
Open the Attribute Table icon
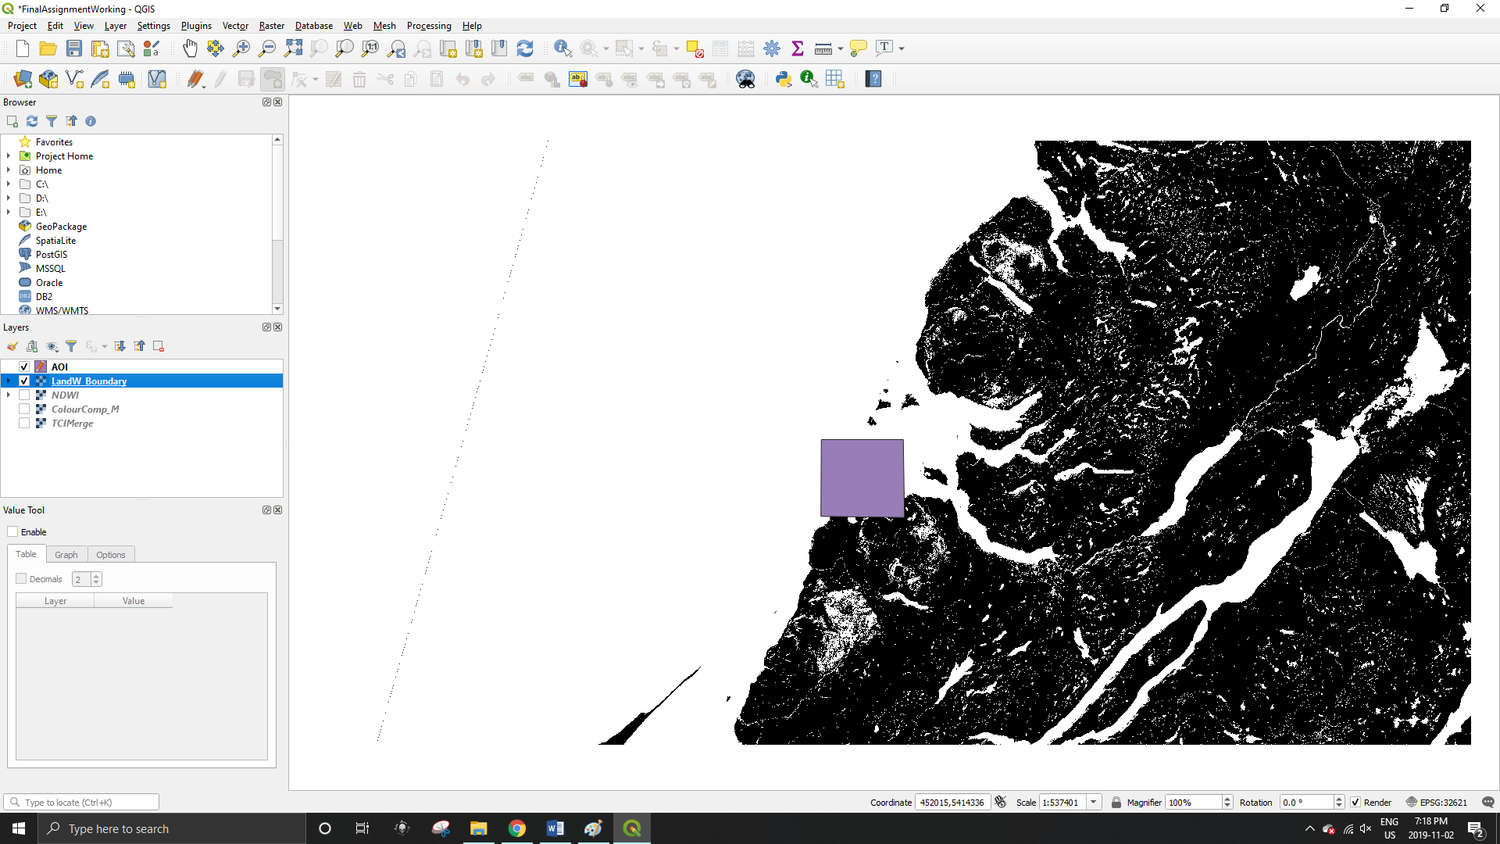coord(720,47)
